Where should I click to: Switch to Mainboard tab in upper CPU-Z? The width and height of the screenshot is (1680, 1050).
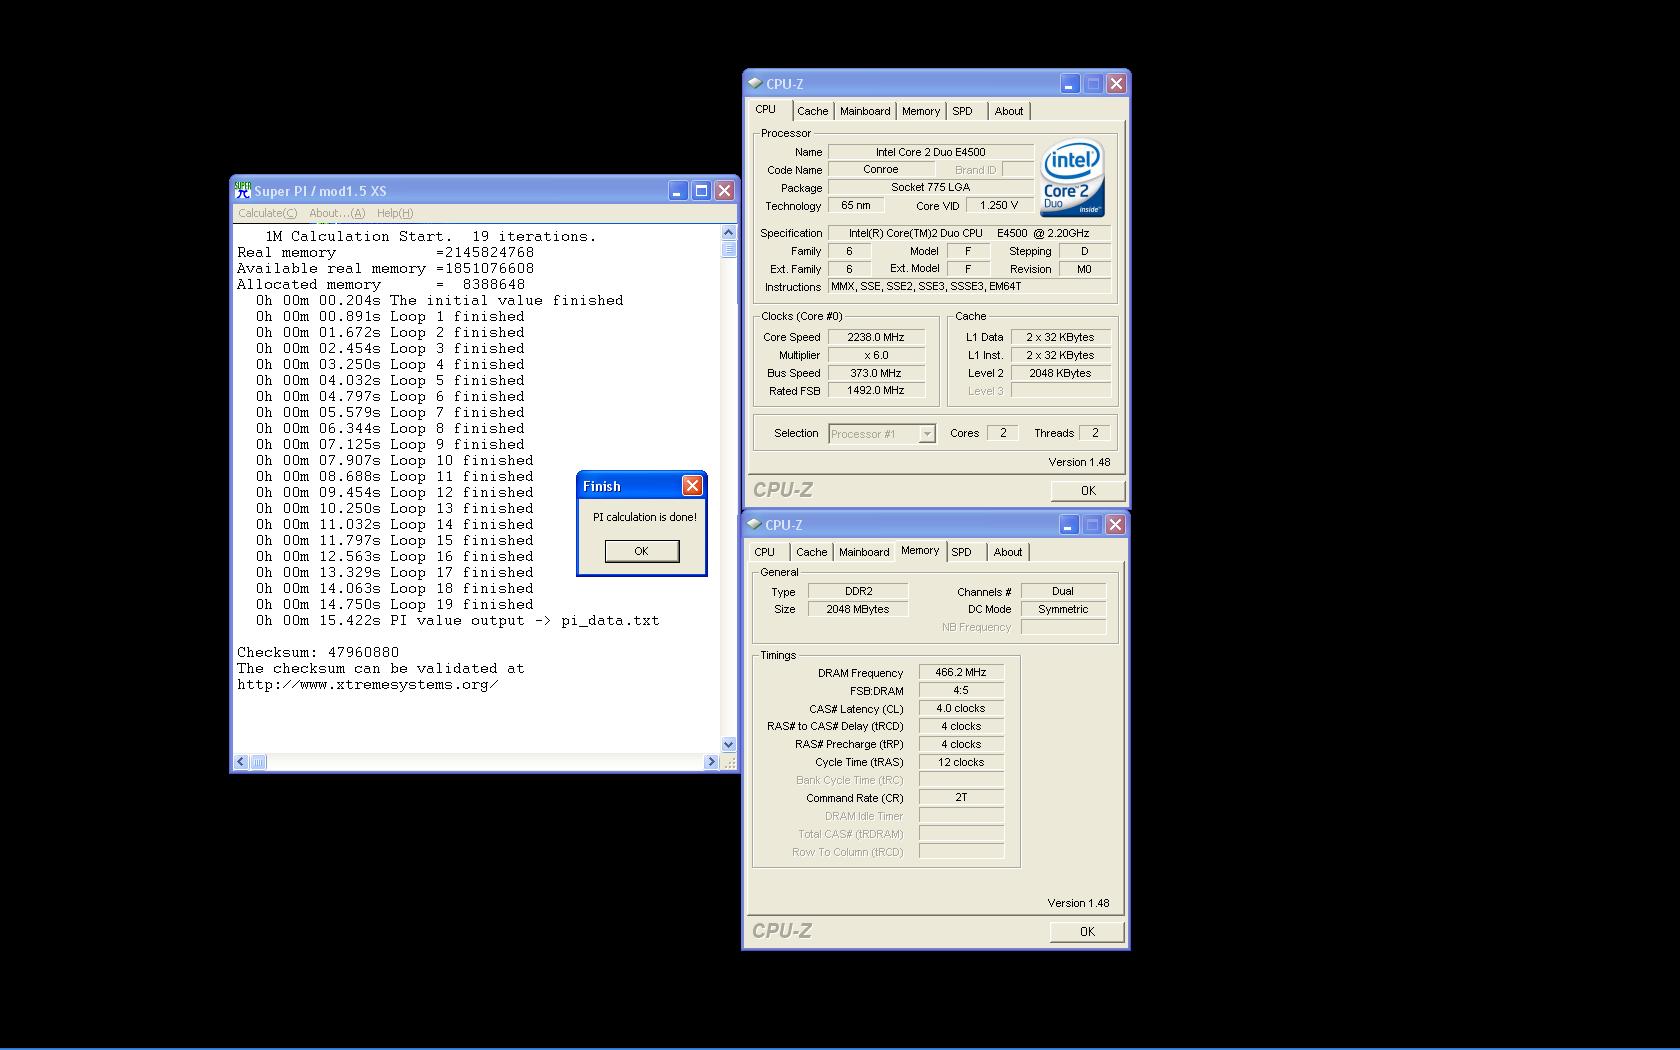865,111
